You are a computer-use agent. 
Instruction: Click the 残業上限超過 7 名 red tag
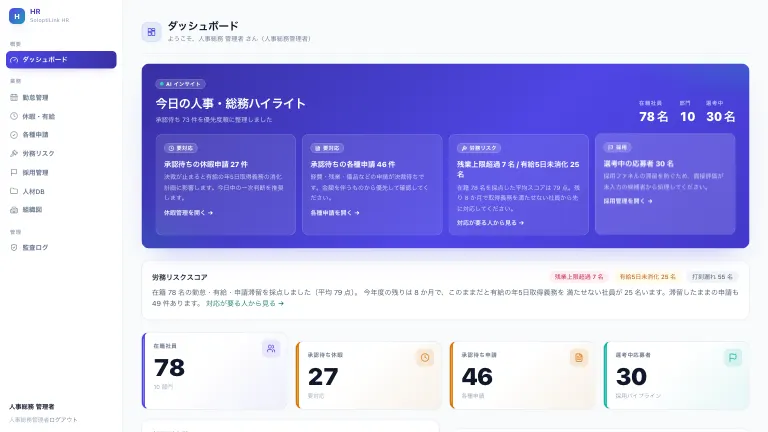(x=578, y=277)
